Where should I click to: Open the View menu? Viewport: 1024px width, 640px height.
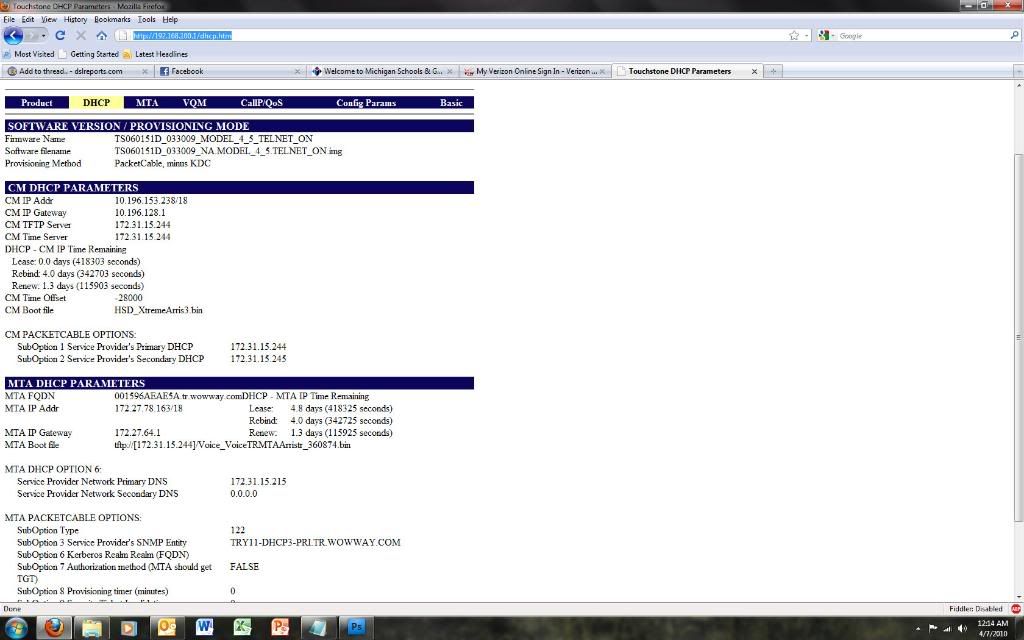[49, 20]
